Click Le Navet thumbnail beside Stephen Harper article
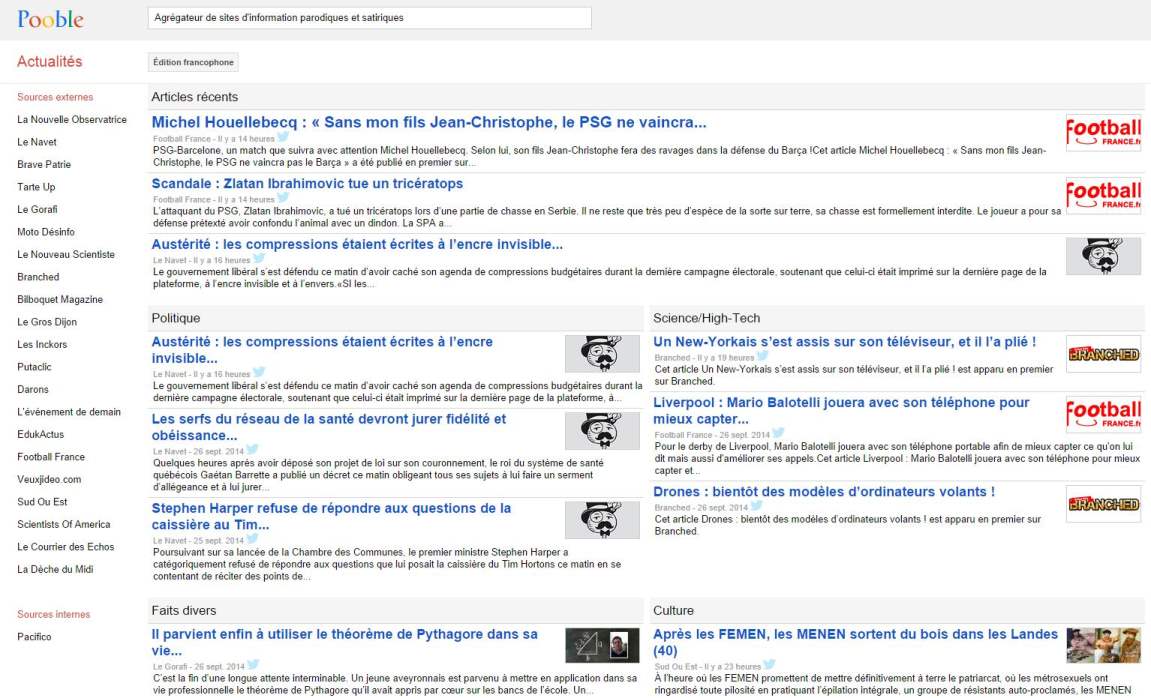Screen dimensions: 1151x698 602,520
